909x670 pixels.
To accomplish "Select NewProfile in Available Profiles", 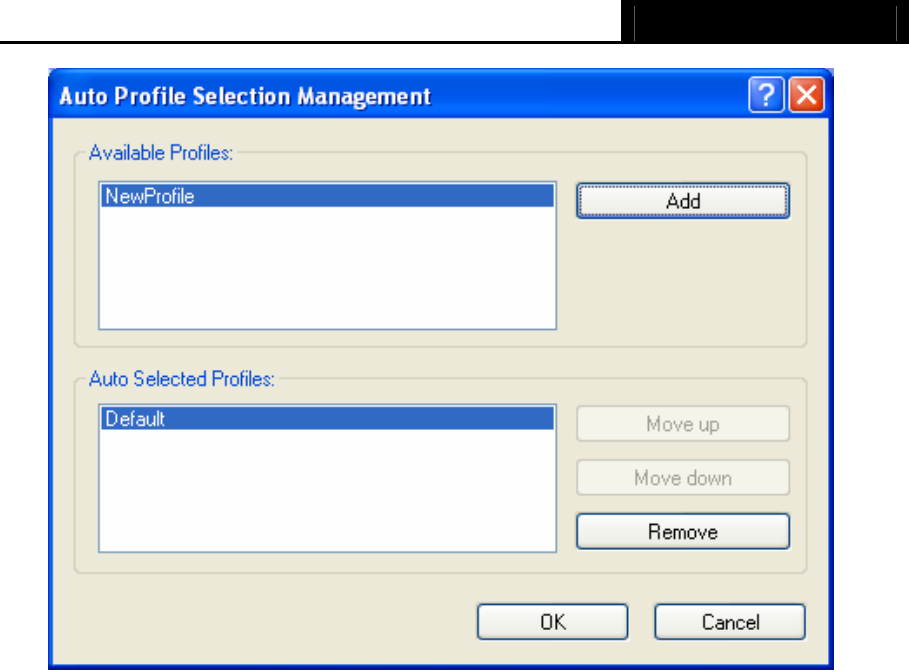I will (x=328, y=196).
